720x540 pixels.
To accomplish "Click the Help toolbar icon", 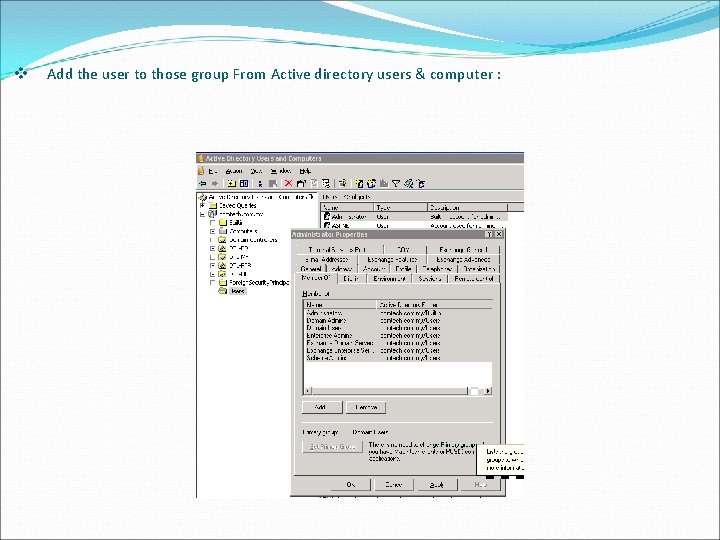I will (343, 184).
